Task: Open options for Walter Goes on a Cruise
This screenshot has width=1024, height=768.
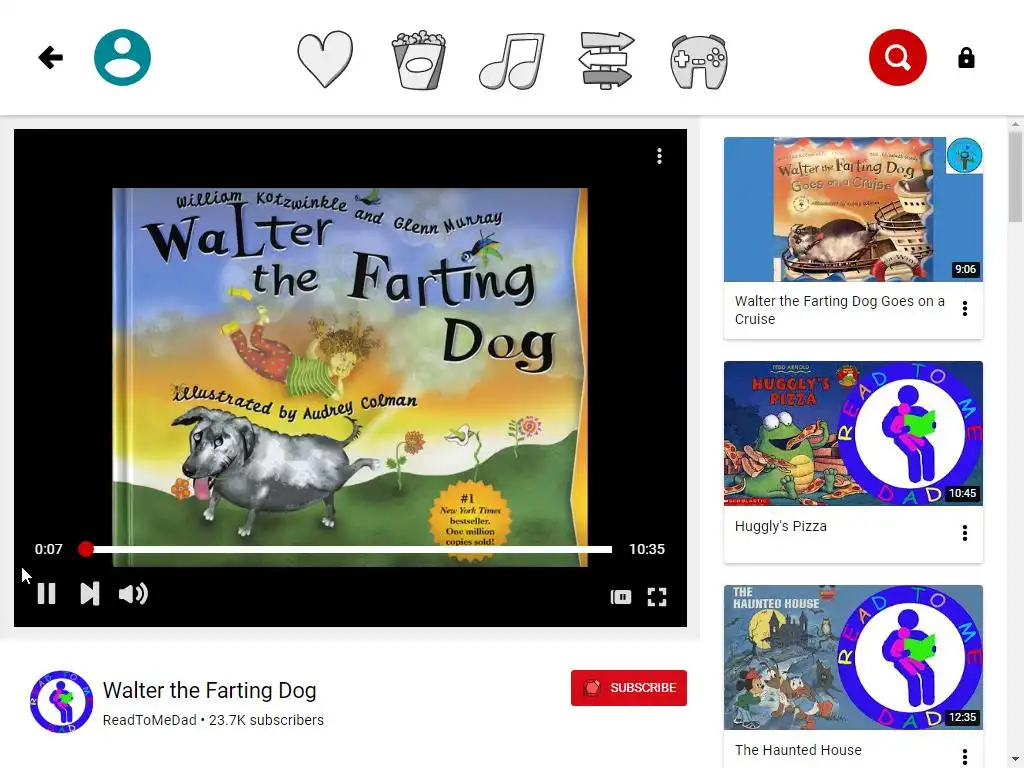Action: click(965, 309)
